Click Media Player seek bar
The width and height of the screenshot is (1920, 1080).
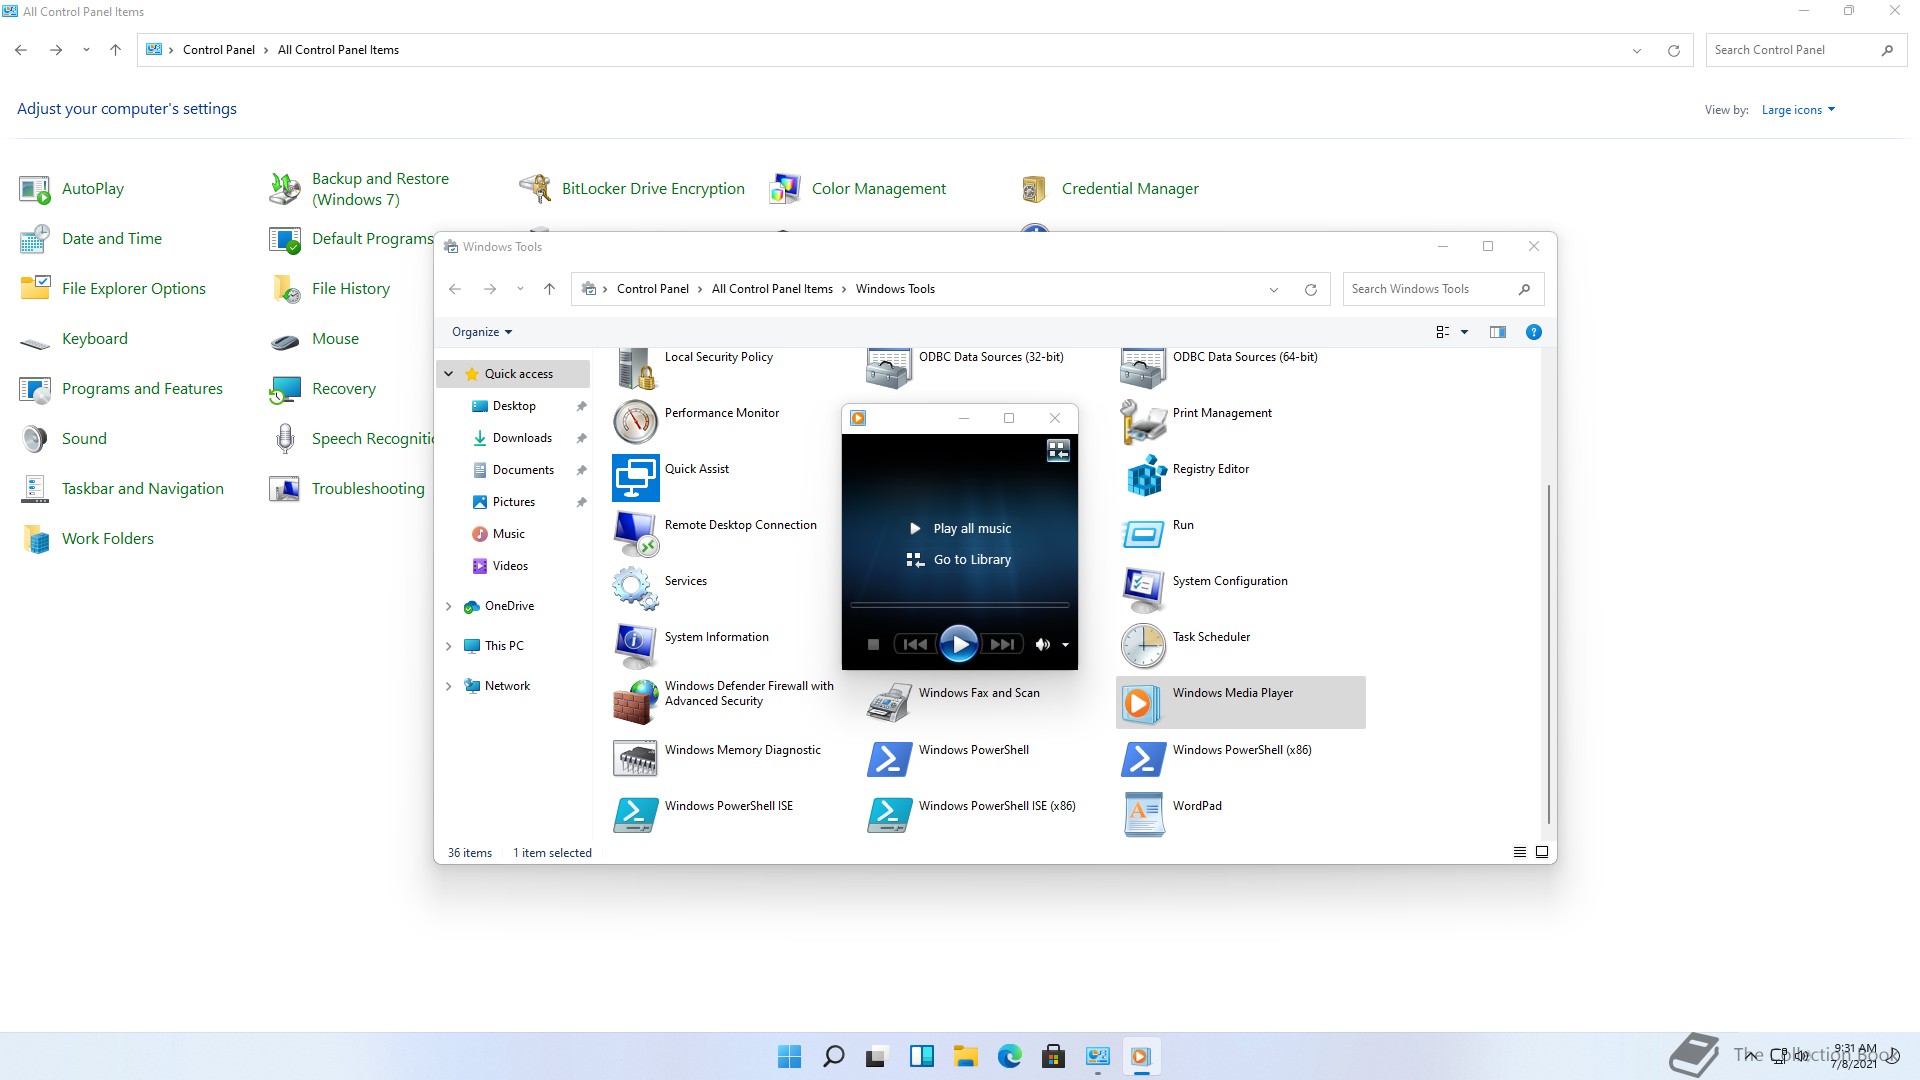(x=959, y=605)
